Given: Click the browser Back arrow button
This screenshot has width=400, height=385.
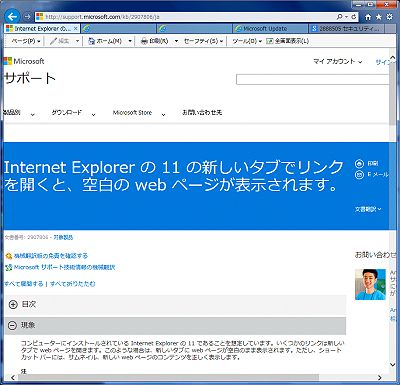Looking at the screenshot, I should click(x=12, y=16).
